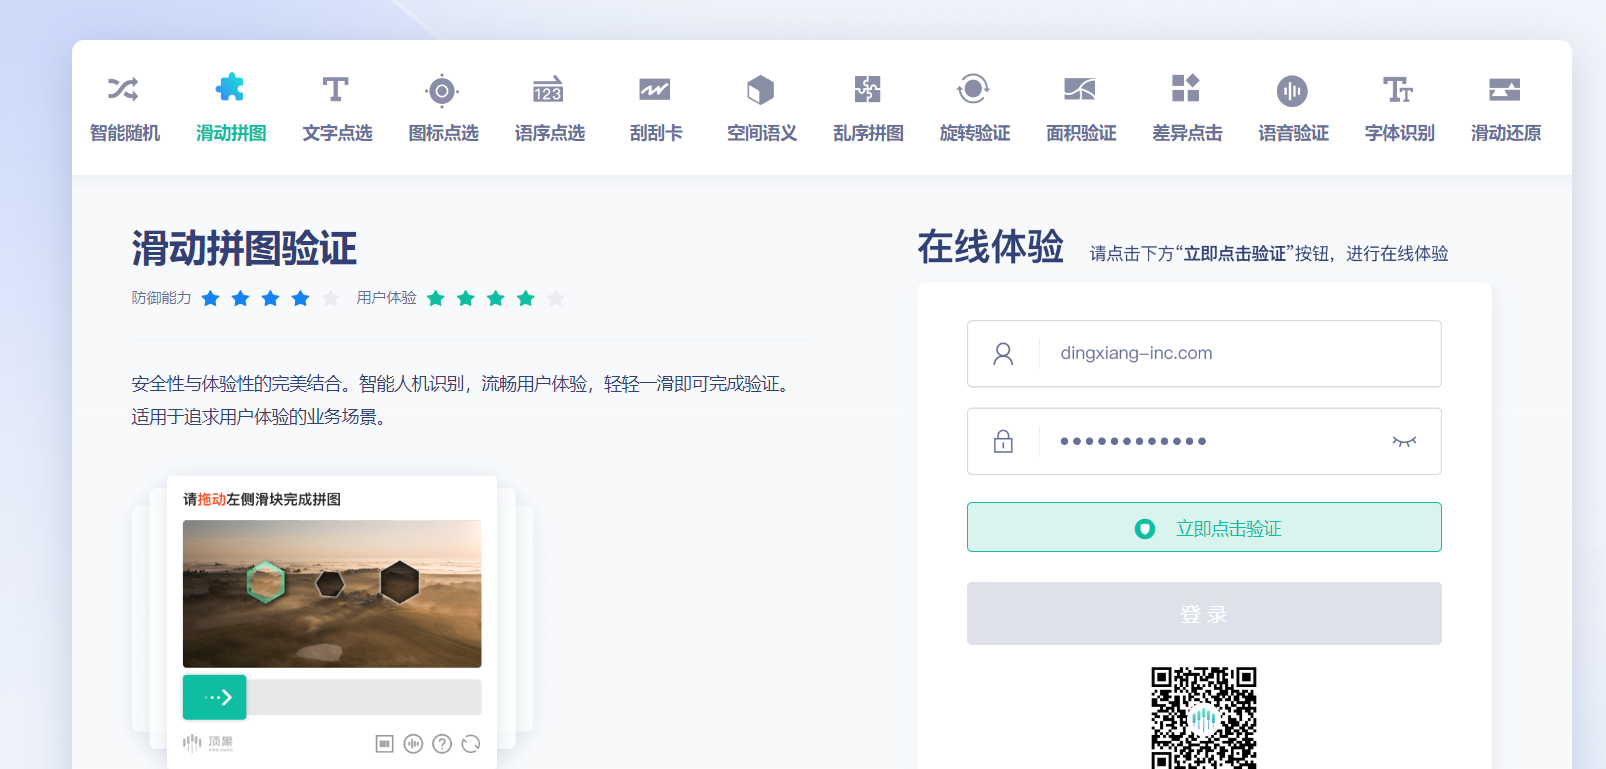Click the padlock icon in password field
This screenshot has height=769, width=1606.
click(1003, 441)
